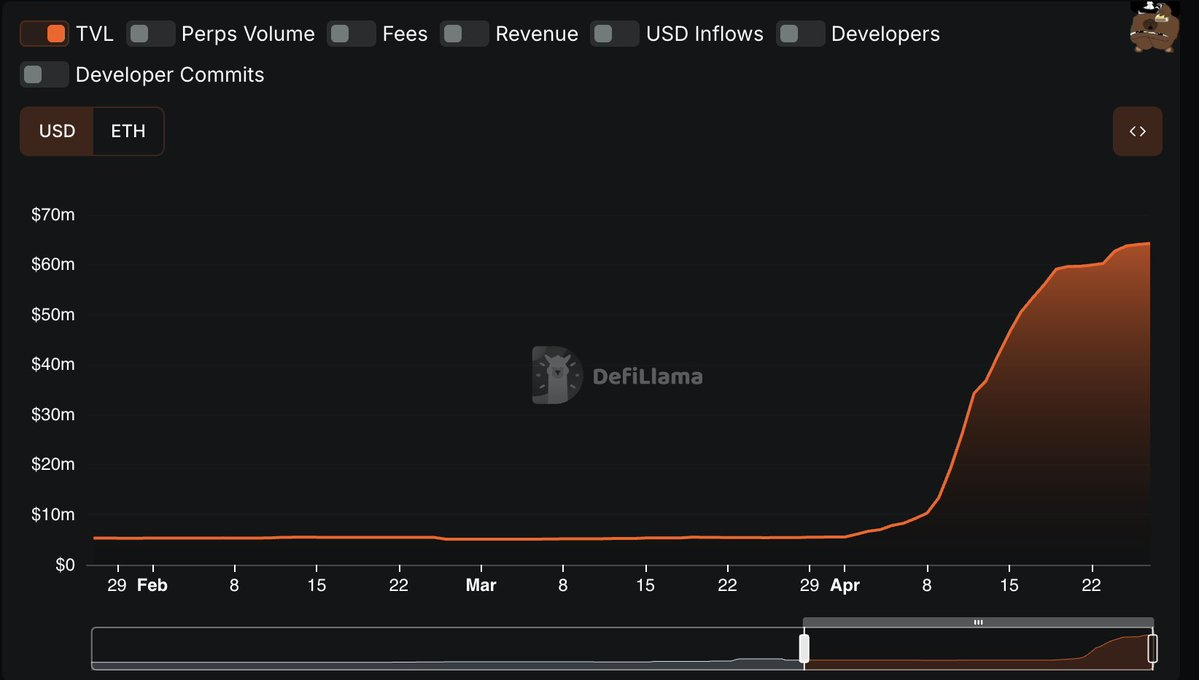Click the right handle of the range slider
This screenshot has width=1199, height=680.
(1152, 648)
